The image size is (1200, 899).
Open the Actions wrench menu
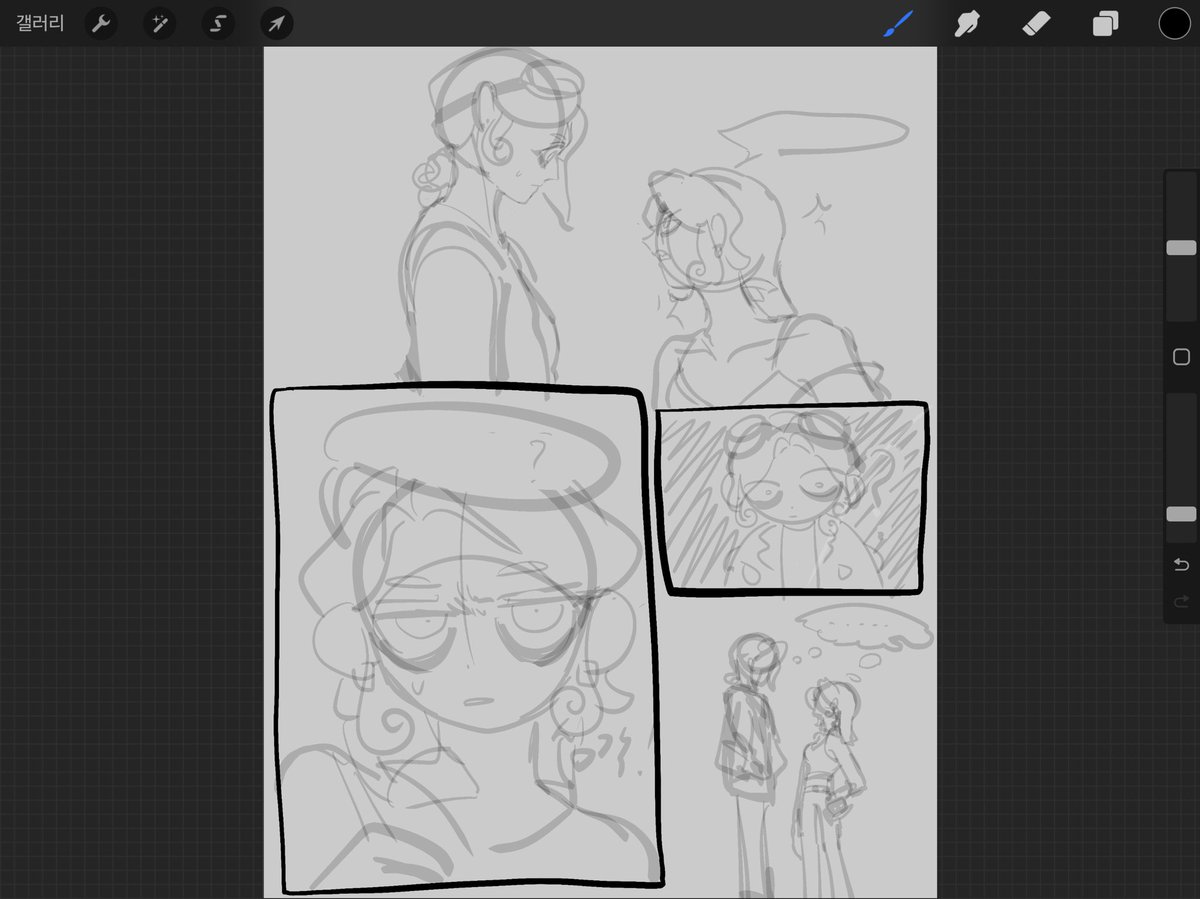101,23
